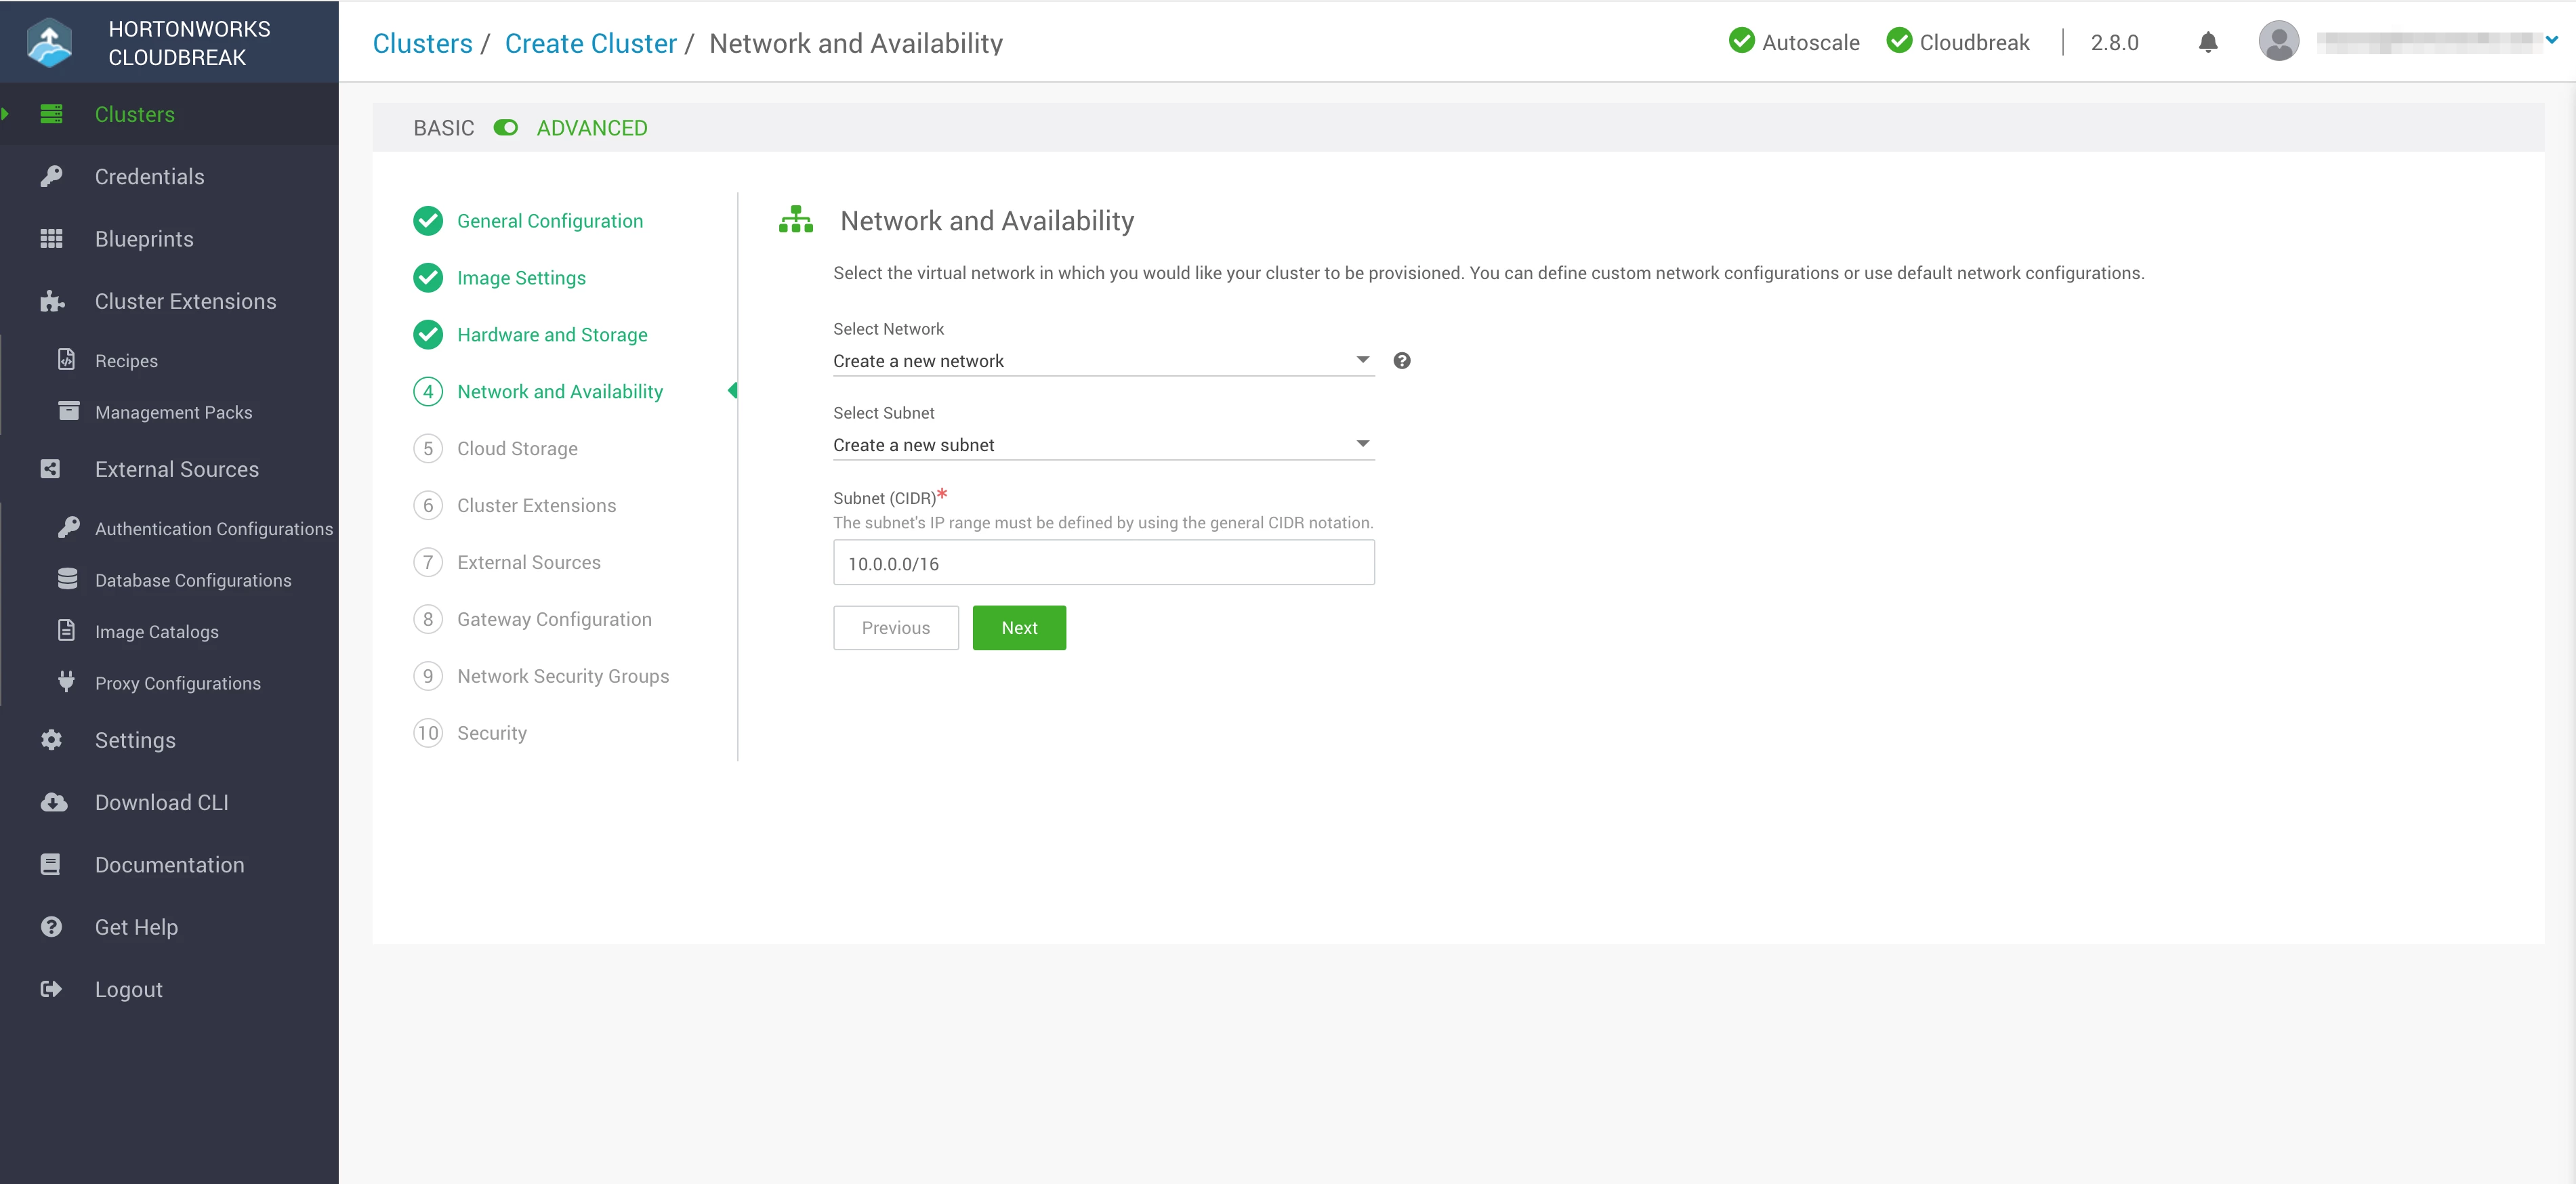Follow the Create Cluster breadcrumb link
The height and width of the screenshot is (1184, 2576).
point(590,43)
